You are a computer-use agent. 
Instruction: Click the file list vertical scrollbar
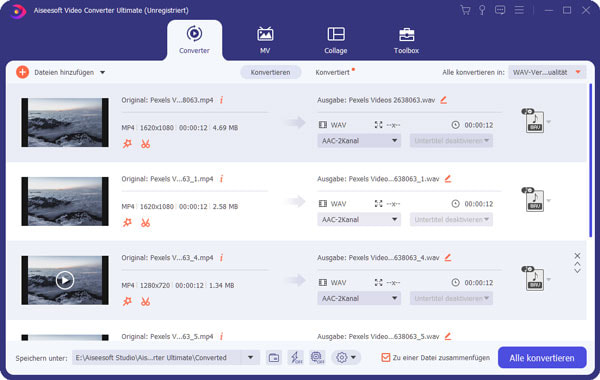pos(591,161)
